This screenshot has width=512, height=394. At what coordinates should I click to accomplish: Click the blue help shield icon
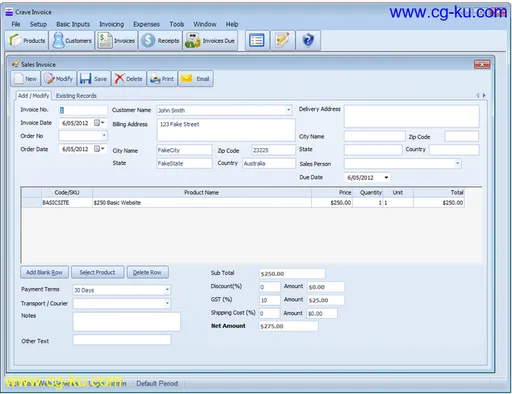[x=308, y=41]
